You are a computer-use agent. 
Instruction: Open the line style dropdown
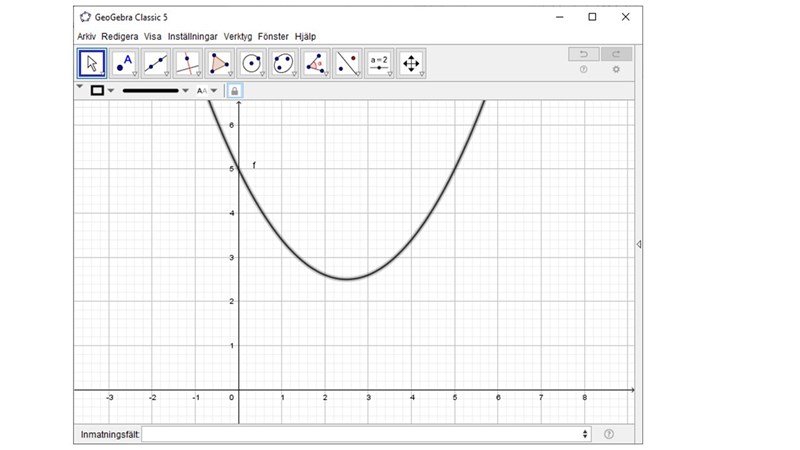184,91
